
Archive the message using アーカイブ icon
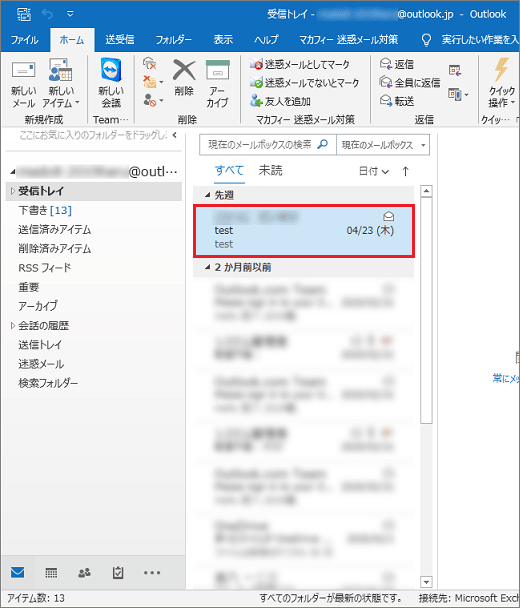click(x=218, y=83)
